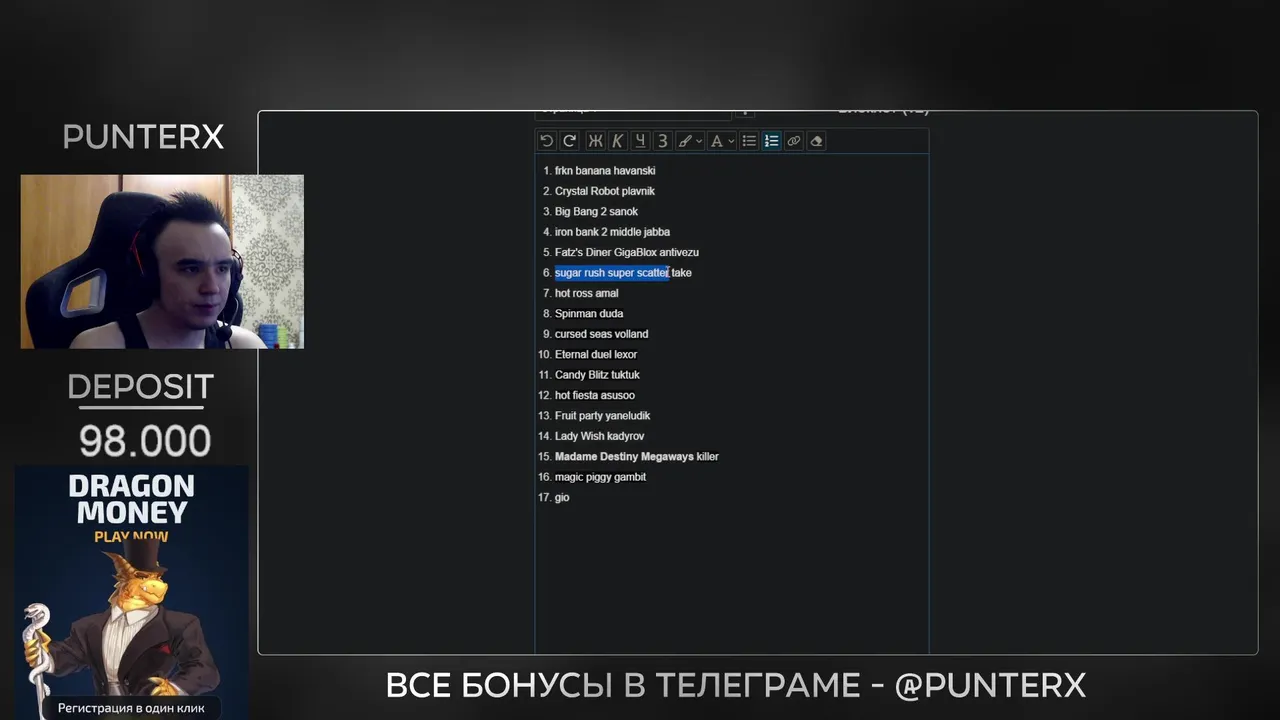Toggle italic formatting (К button)
The height and width of the screenshot is (720, 1280).
point(617,141)
